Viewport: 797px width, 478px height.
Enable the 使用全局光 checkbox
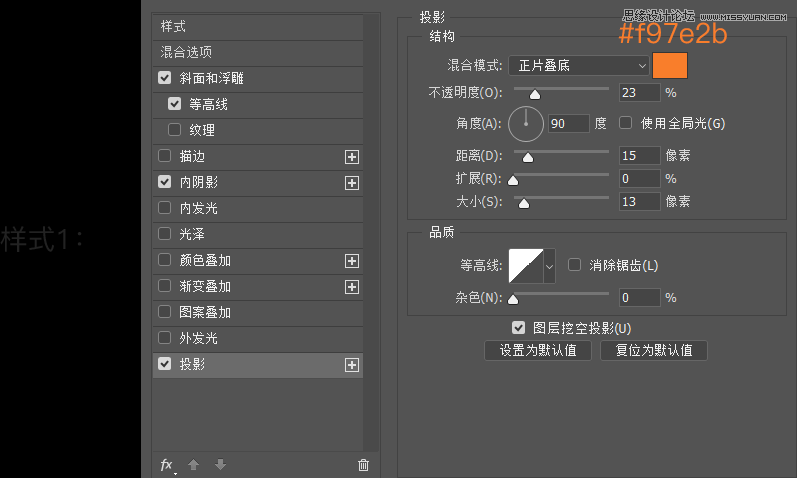tap(626, 123)
